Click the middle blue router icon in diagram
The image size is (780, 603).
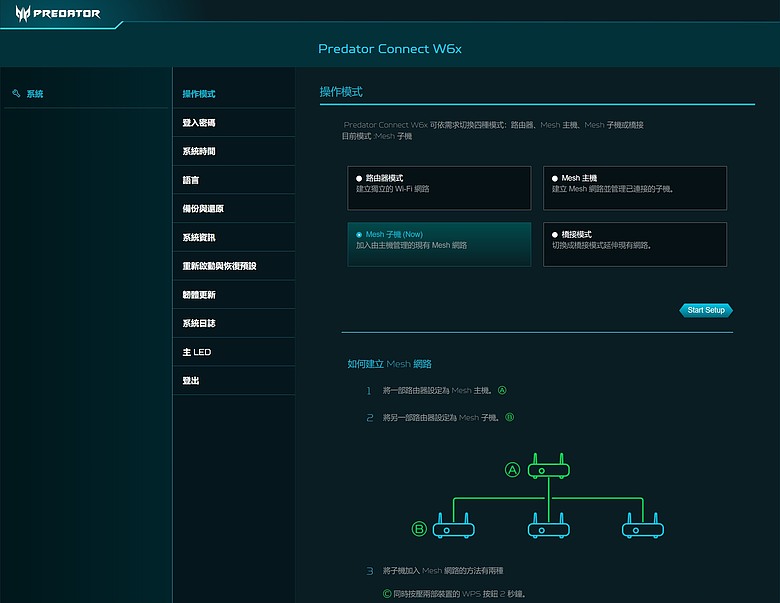[x=549, y=525]
